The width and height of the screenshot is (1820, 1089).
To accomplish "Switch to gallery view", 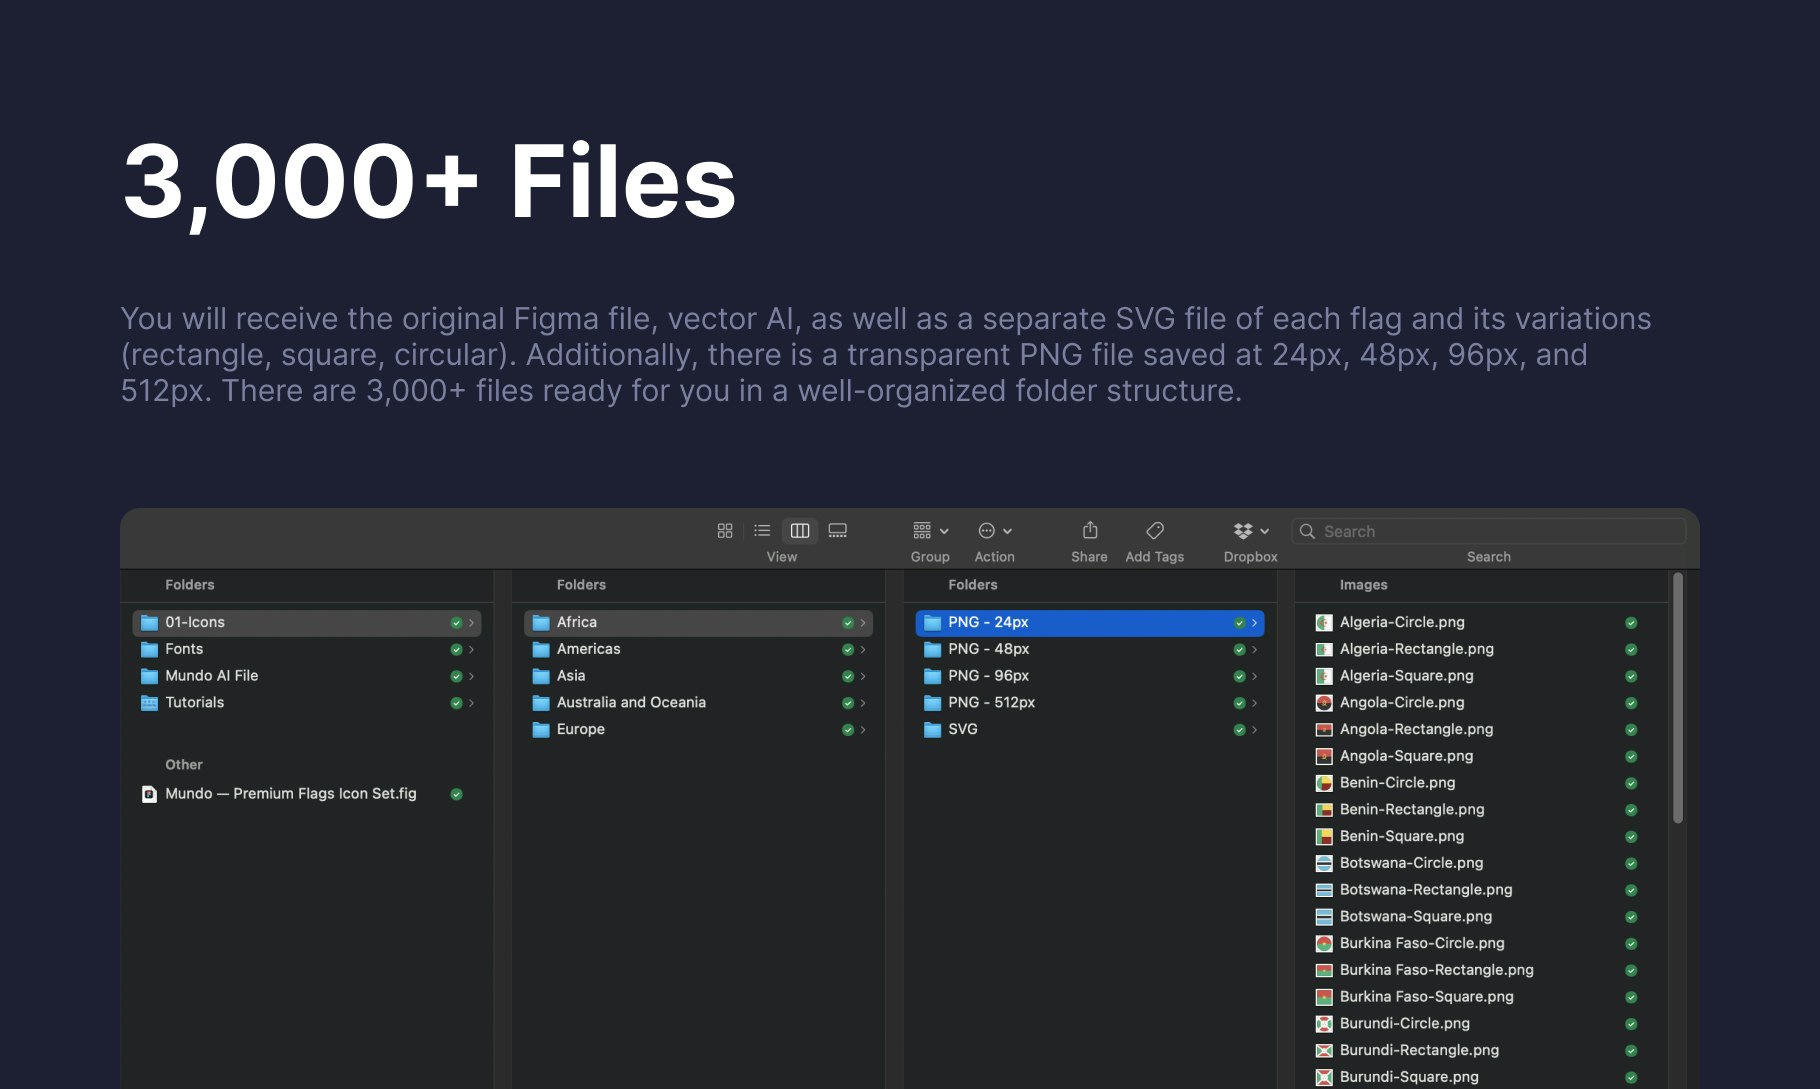I will (838, 531).
